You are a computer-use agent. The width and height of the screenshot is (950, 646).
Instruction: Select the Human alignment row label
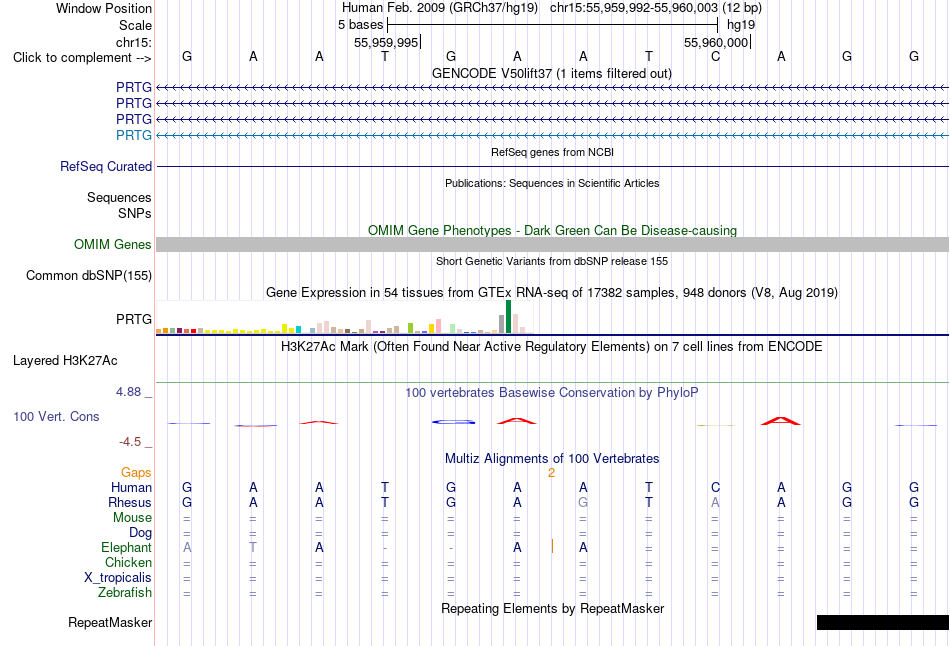coord(131,487)
